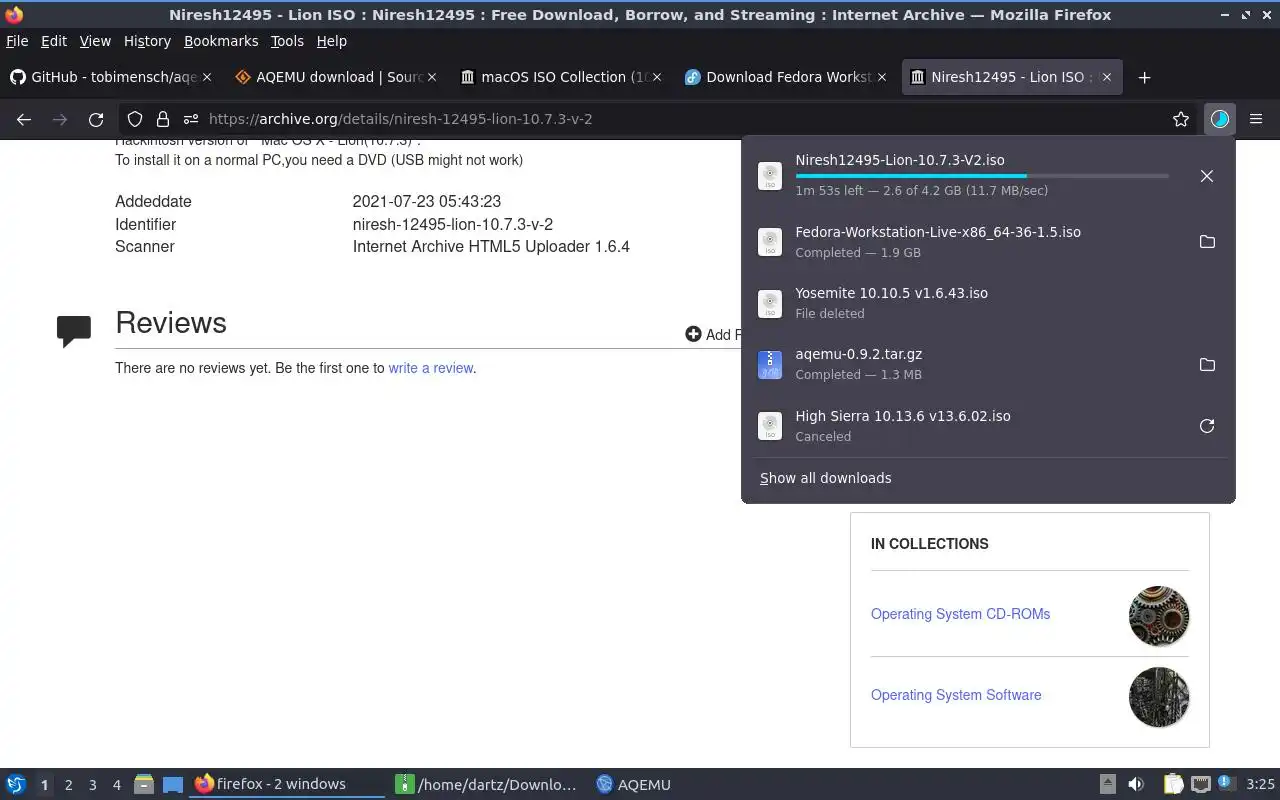Open the Firefox hamburger application menu
This screenshot has height=800, width=1280.
point(1256,119)
